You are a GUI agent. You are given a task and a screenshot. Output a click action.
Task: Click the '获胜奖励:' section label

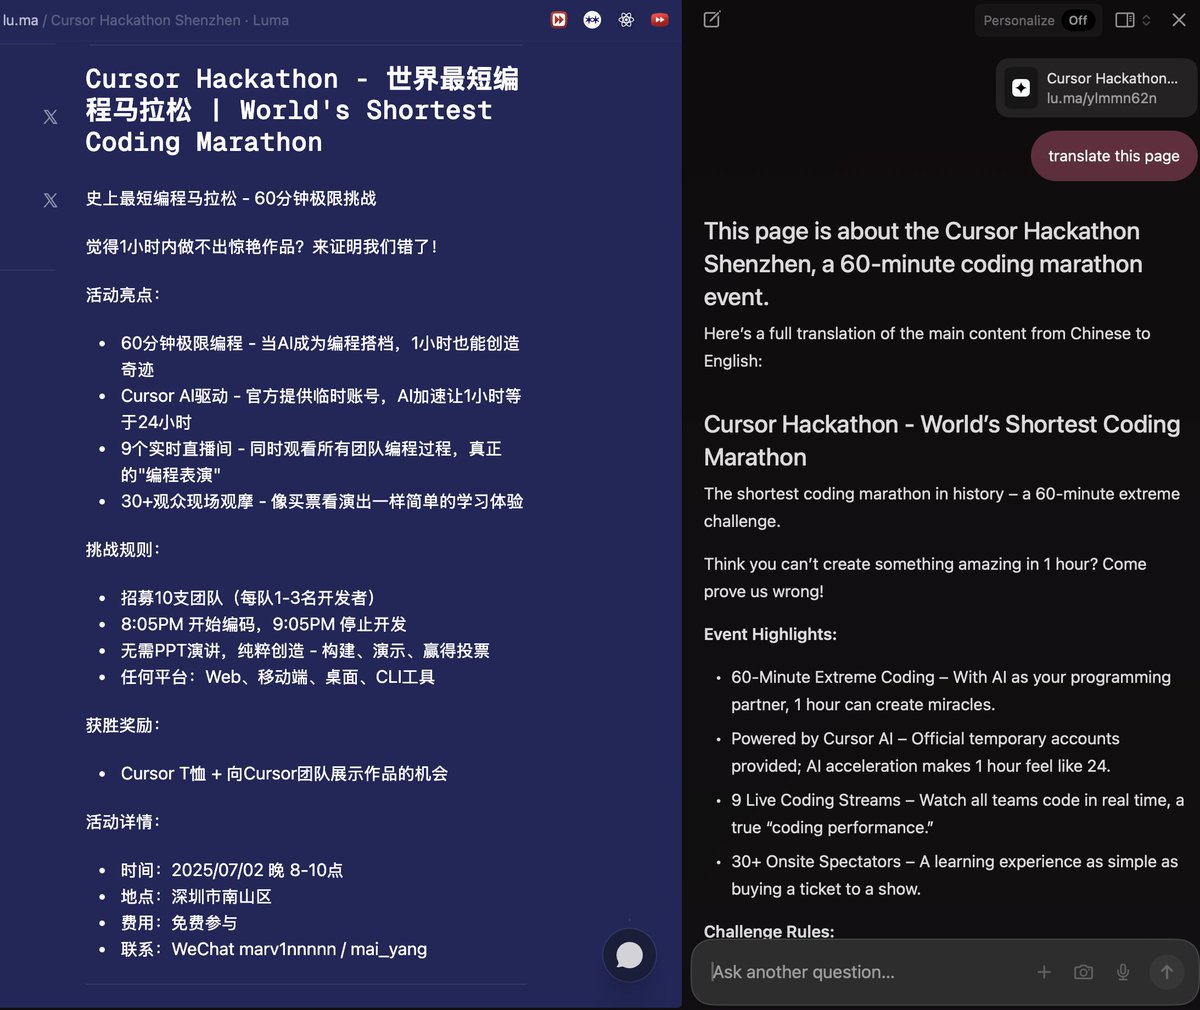123,725
